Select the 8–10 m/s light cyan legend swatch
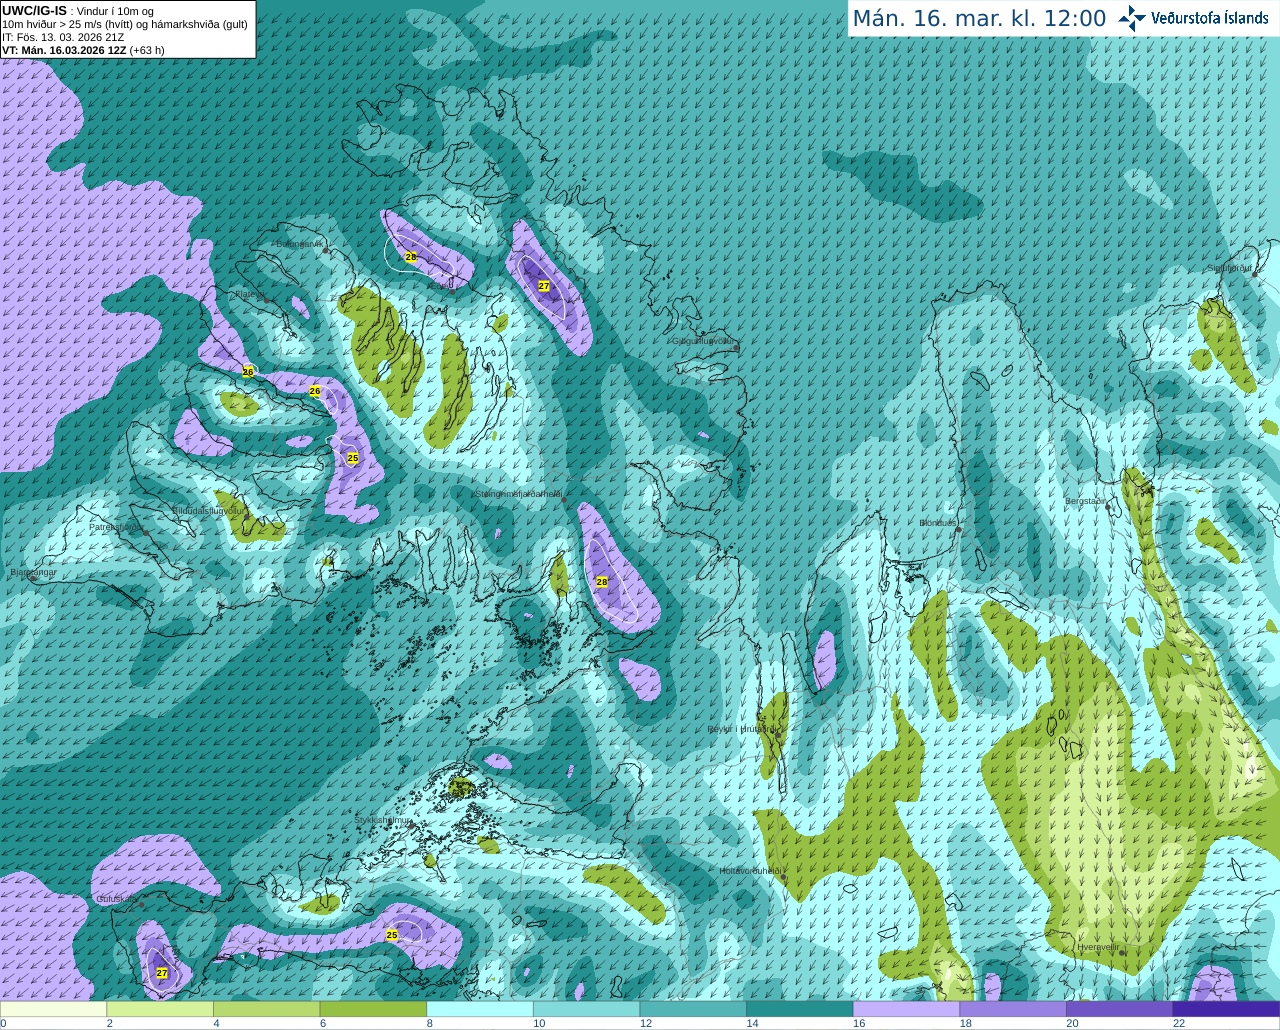Image resolution: width=1280 pixels, height=1030 pixels. (480, 1009)
